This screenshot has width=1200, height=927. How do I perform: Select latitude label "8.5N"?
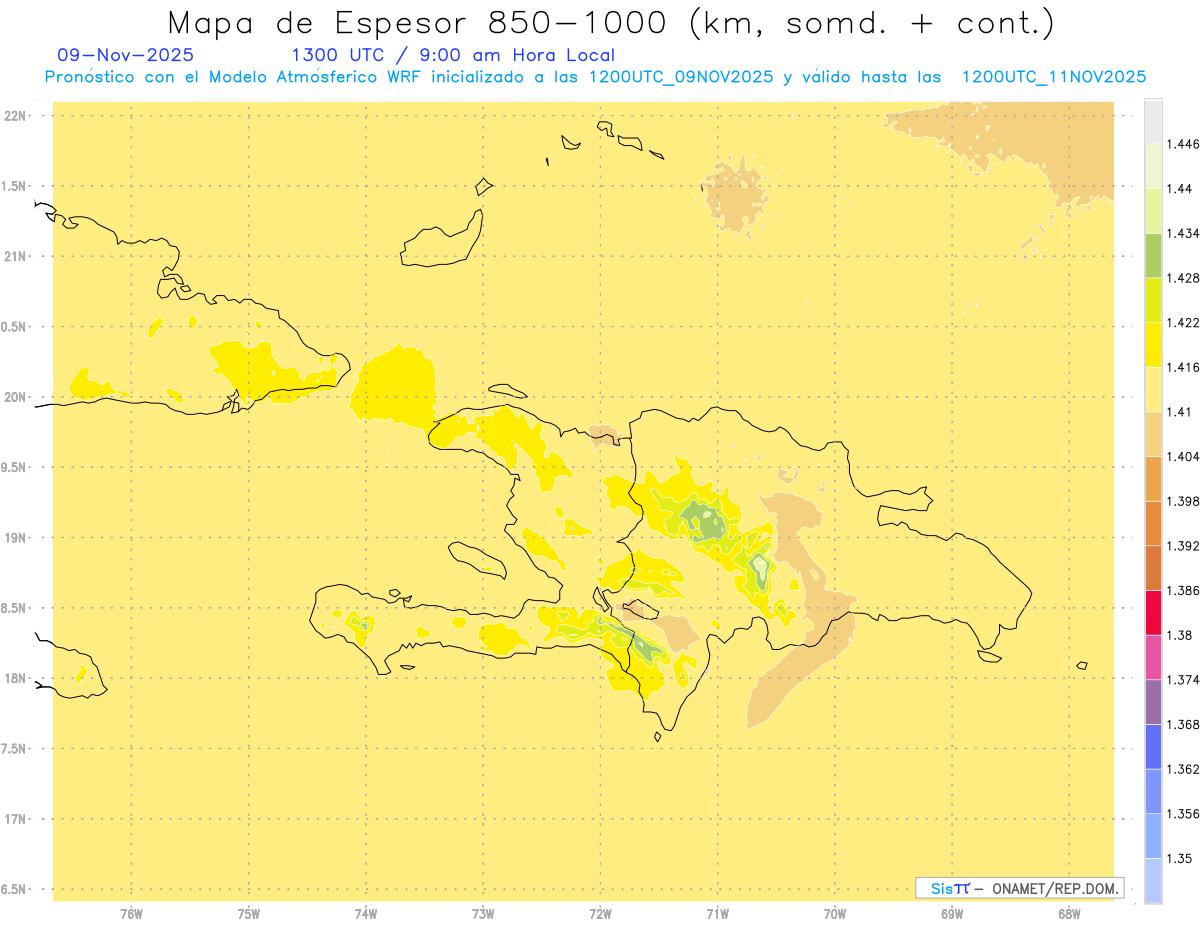(16, 608)
